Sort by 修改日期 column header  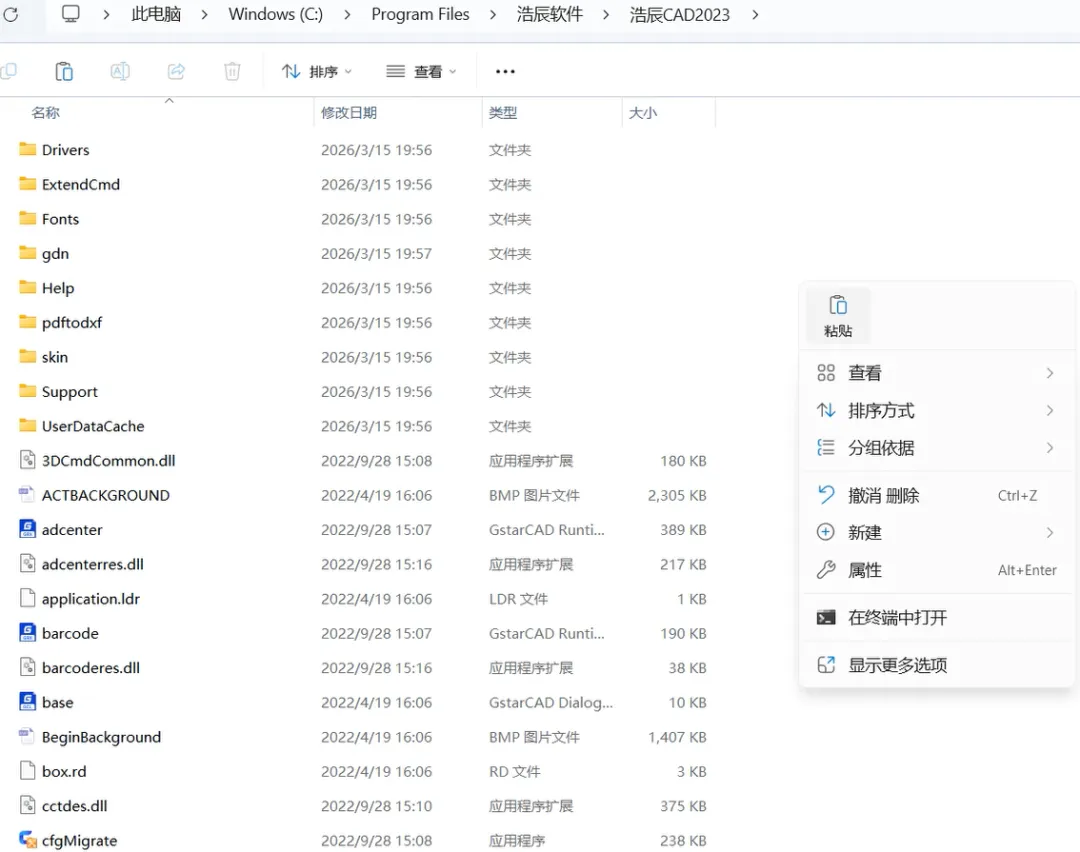349,112
